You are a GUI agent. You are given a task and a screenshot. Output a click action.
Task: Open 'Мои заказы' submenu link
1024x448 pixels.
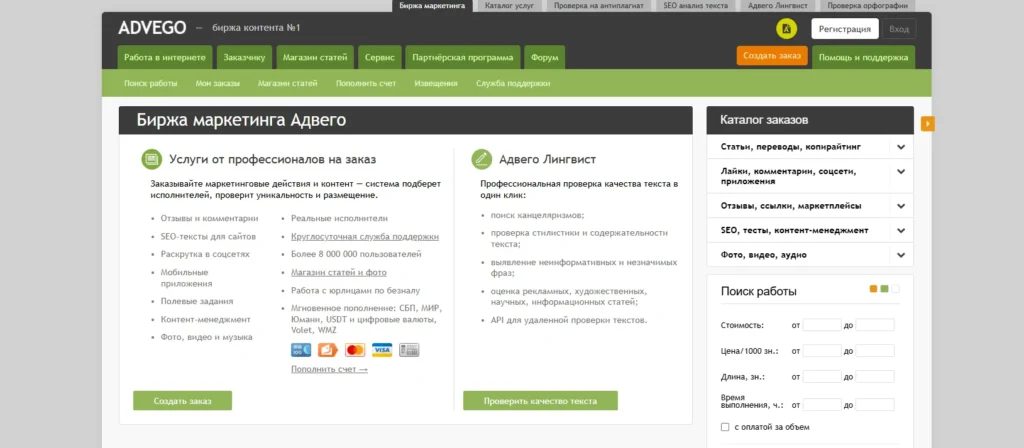click(217, 84)
